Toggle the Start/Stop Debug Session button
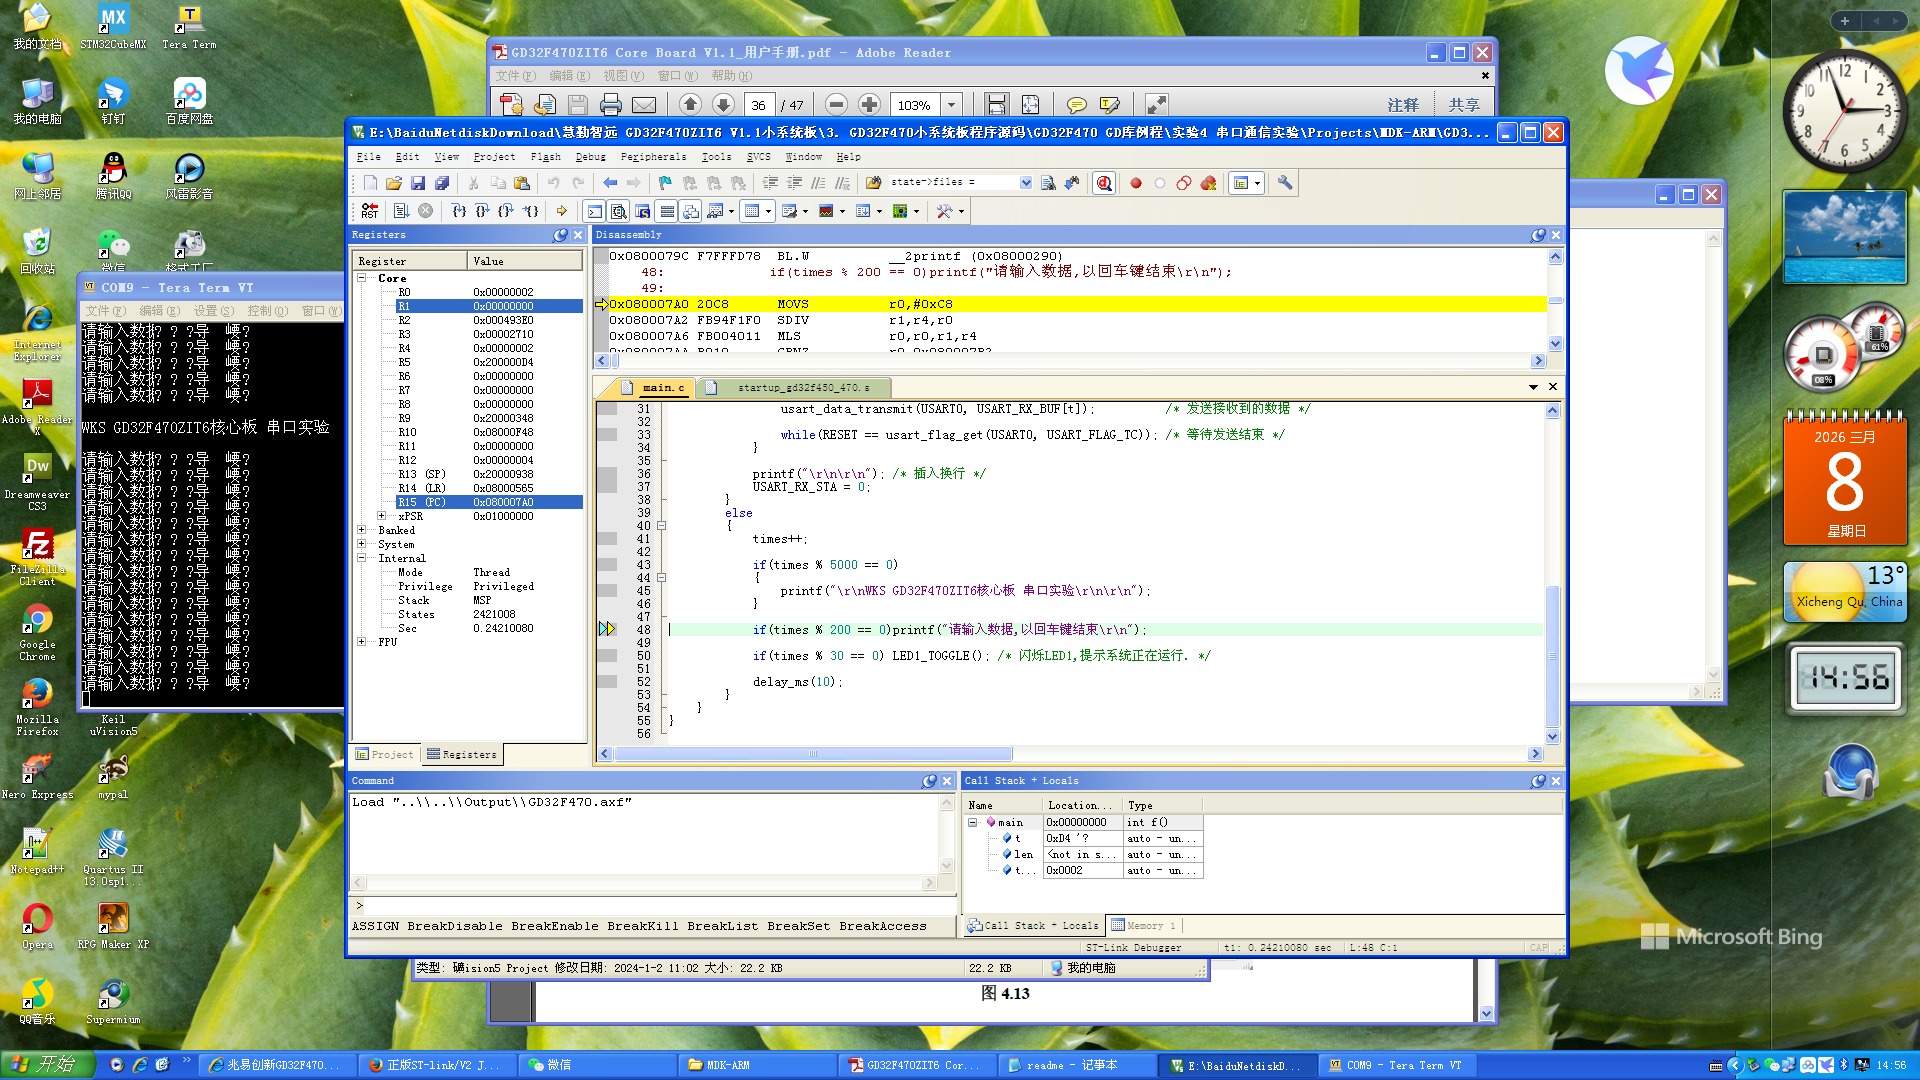The width and height of the screenshot is (1920, 1080). 1104,183
